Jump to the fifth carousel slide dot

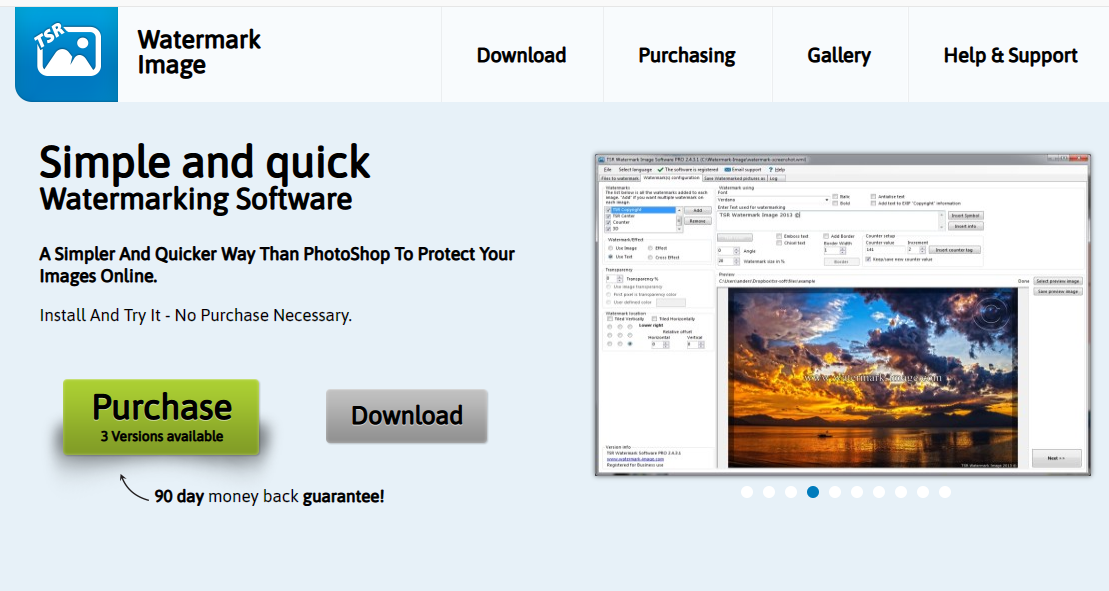coord(835,492)
